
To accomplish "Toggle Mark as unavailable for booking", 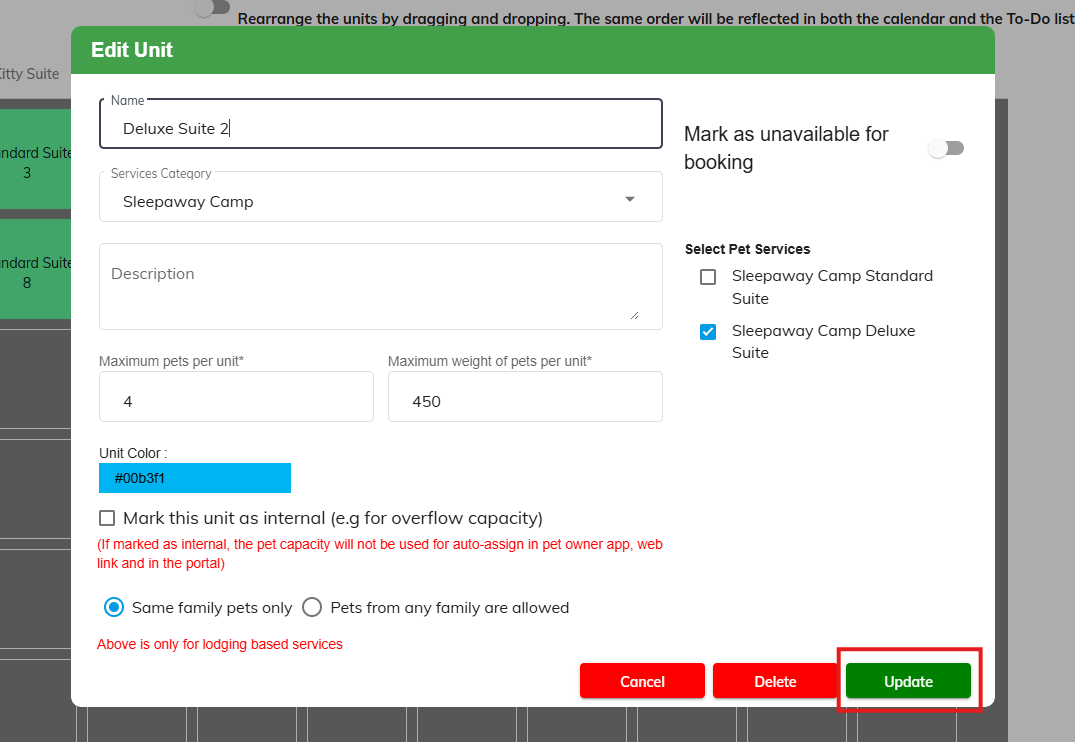I will (946, 148).
